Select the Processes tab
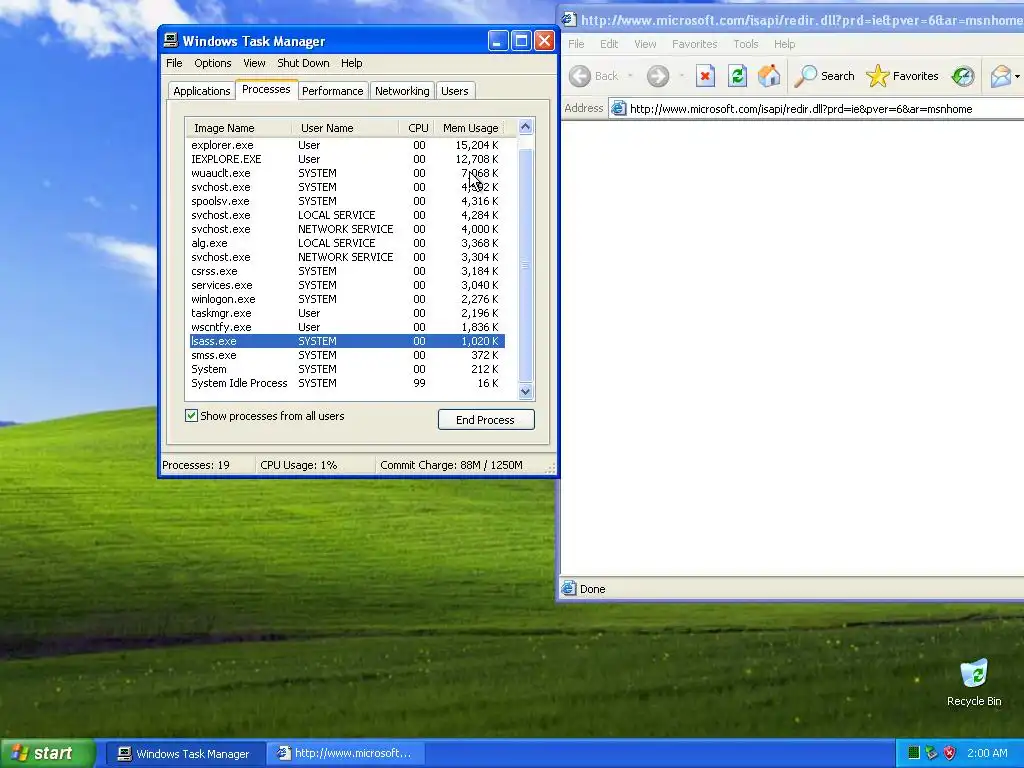The width and height of the screenshot is (1024, 768). [x=266, y=89]
